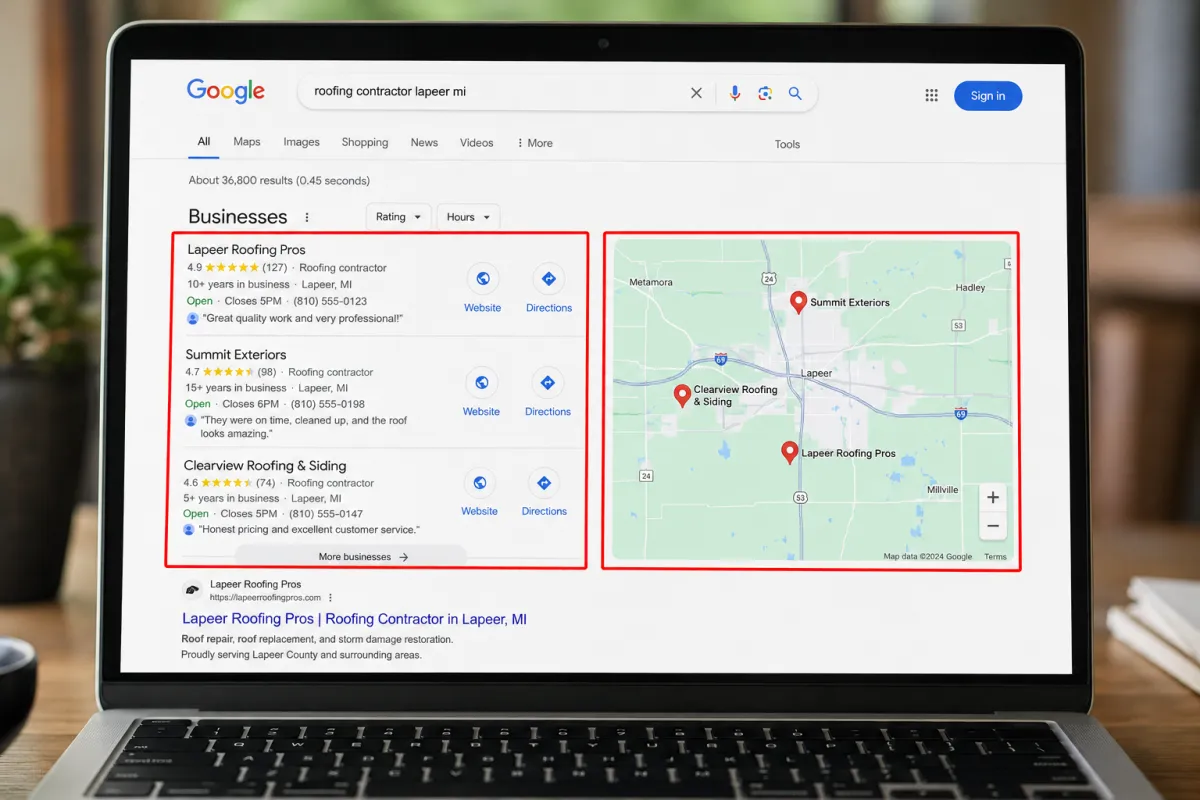Click the (98) review count
This screenshot has height=800, width=1200.
(x=267, y=372)
